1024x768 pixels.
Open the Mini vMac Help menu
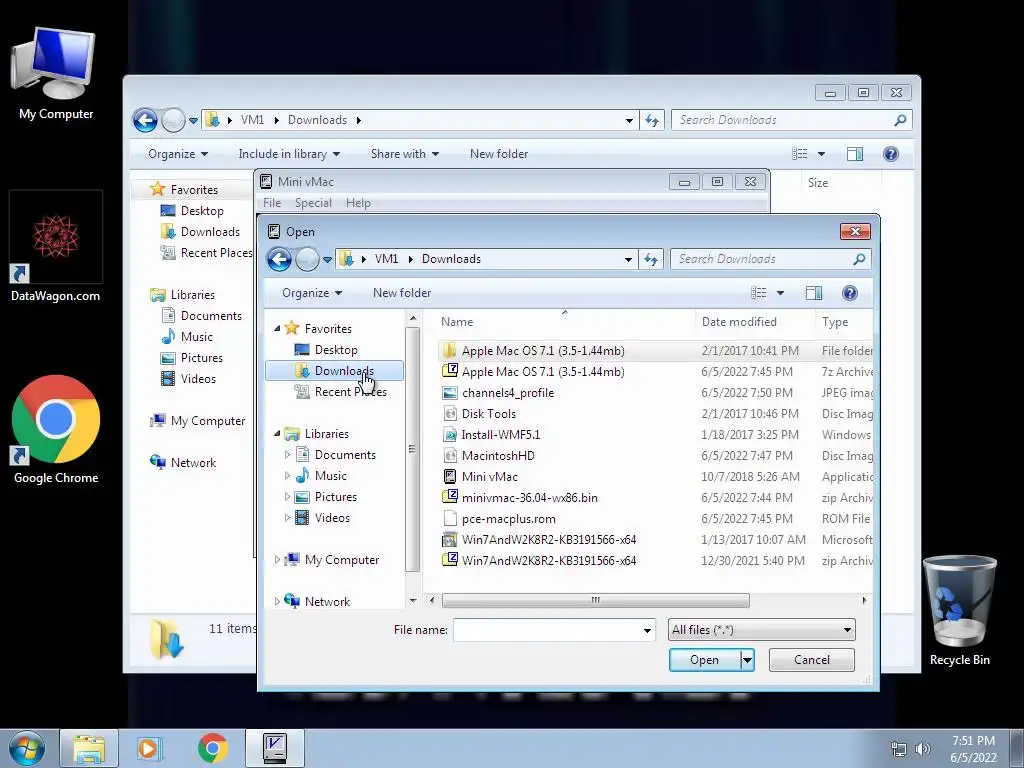pos(358,203)
